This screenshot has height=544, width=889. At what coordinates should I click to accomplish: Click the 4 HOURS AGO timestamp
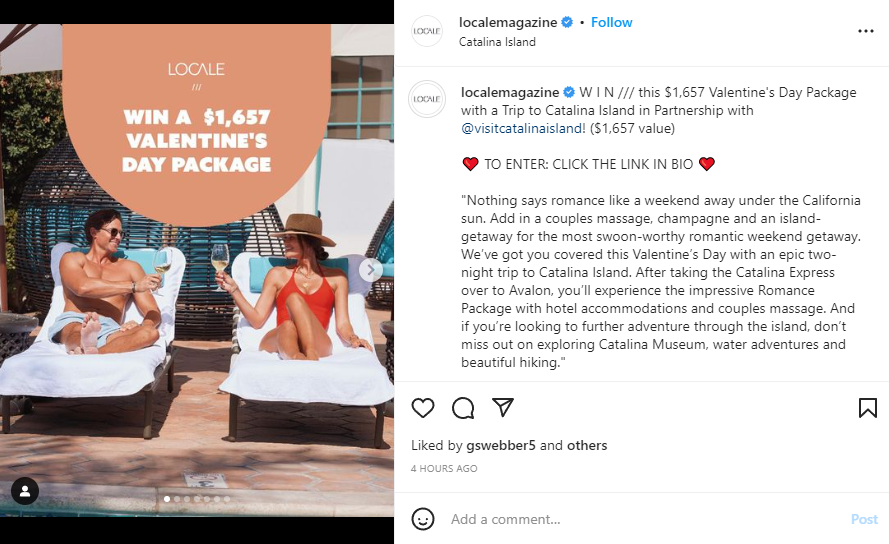(444, 469)
